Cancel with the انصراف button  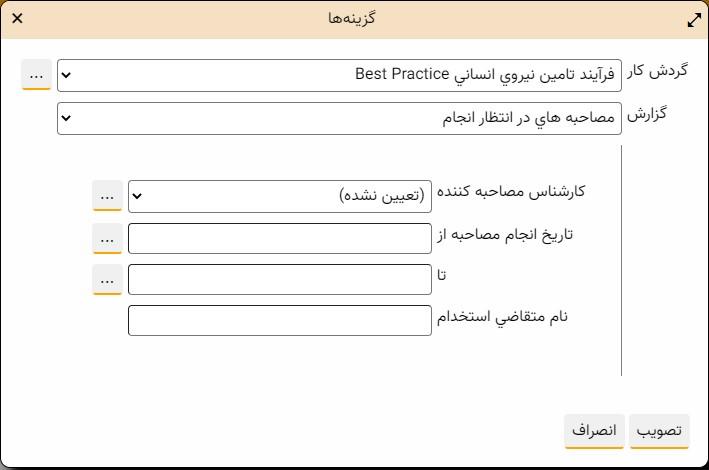594,431
